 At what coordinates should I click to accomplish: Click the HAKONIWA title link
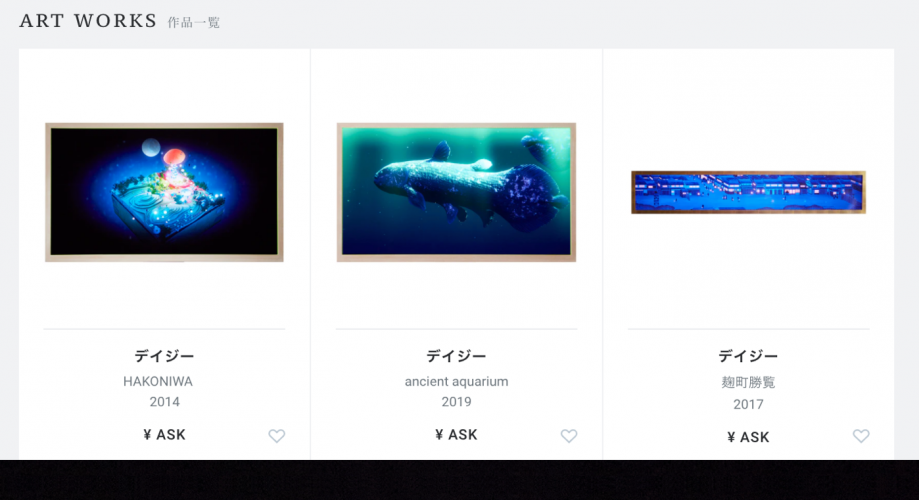[x=158, y=382]
